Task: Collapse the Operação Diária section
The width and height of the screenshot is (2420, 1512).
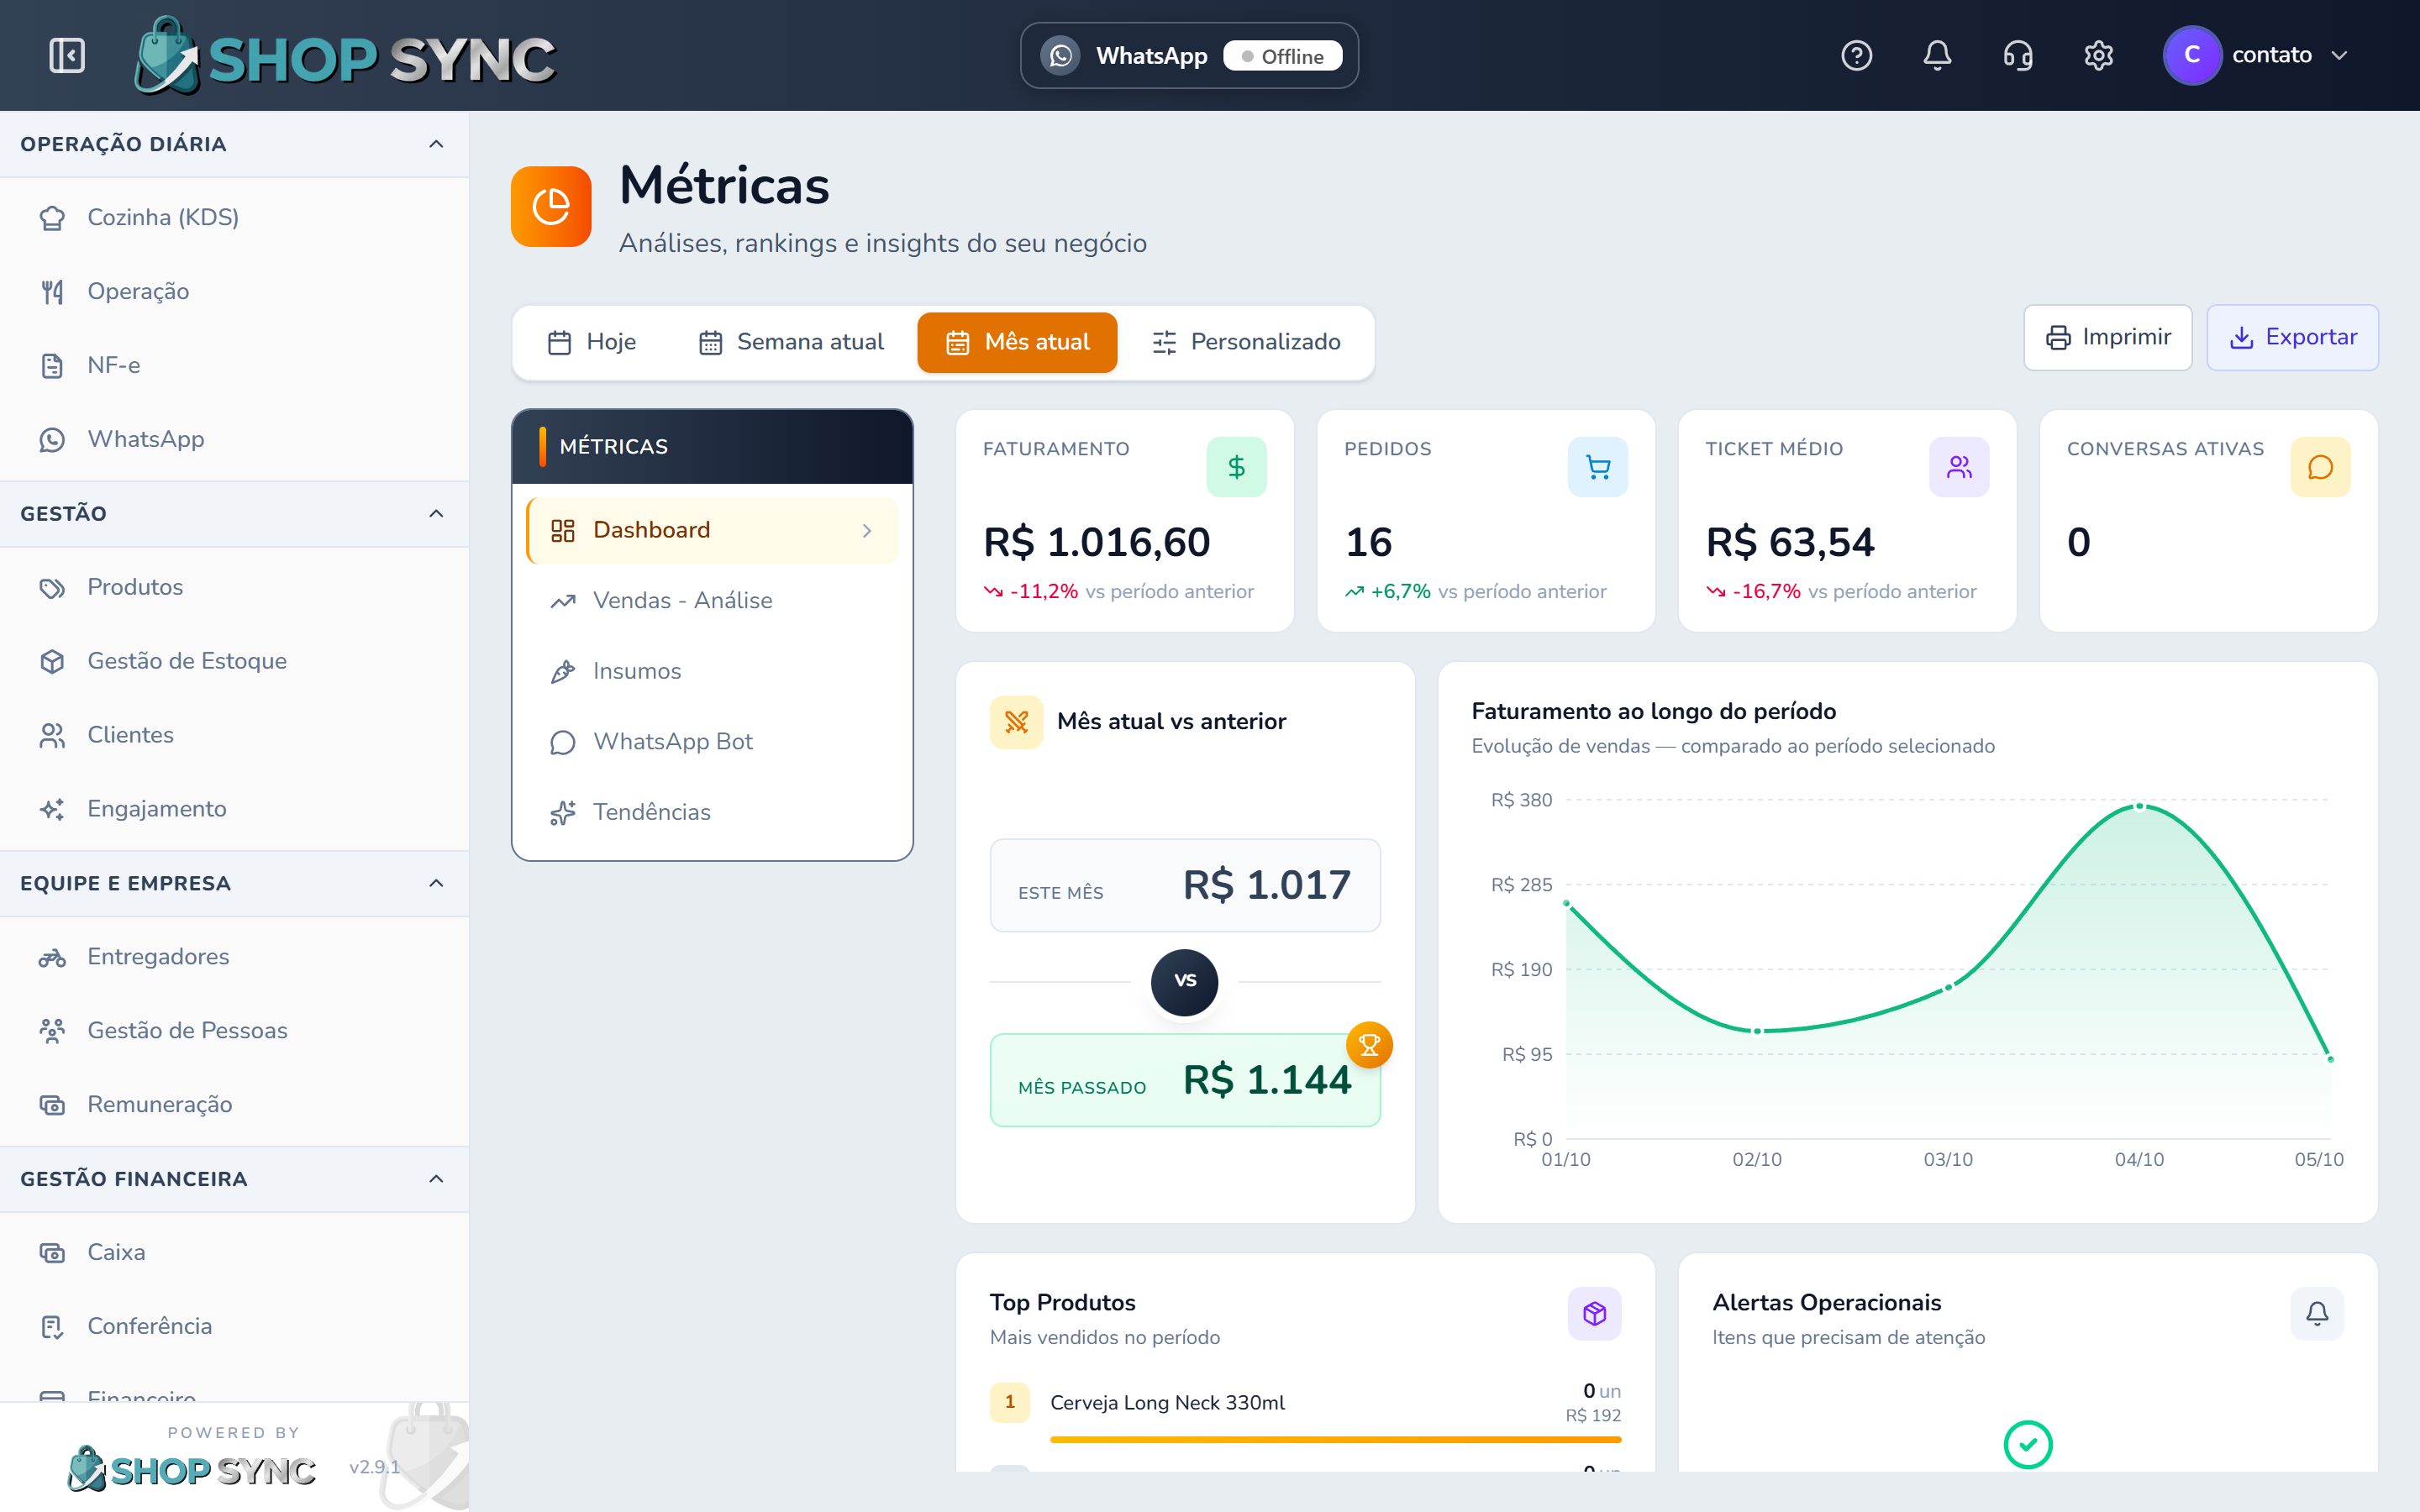Action: tap(436, 144)
